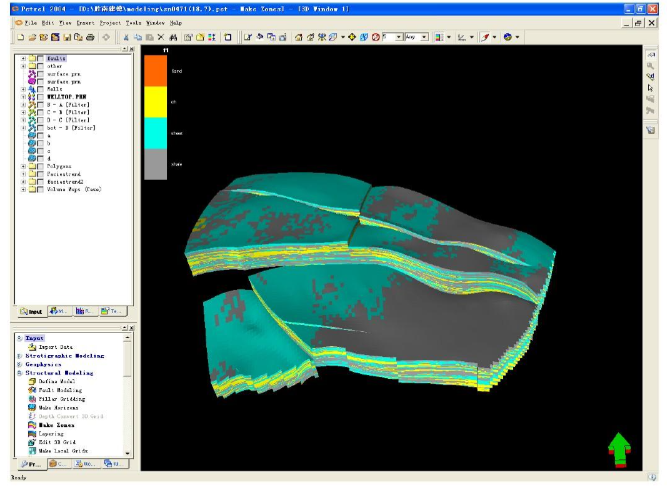Click the Print icon in toolbar
This screenshot has width=667, height=495.
pyautogui.click(x=90, y=37)
